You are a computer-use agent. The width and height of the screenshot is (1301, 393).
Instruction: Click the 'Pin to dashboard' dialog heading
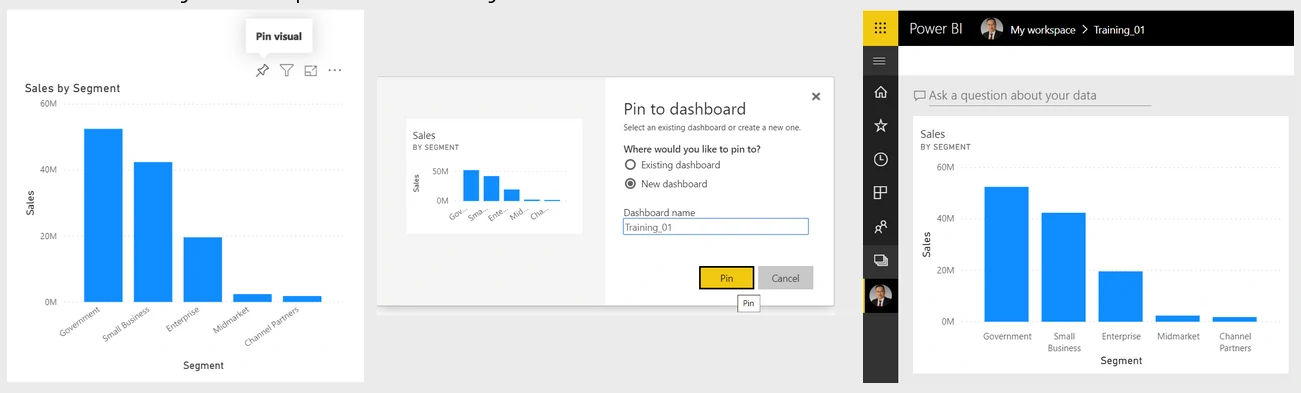684,109
